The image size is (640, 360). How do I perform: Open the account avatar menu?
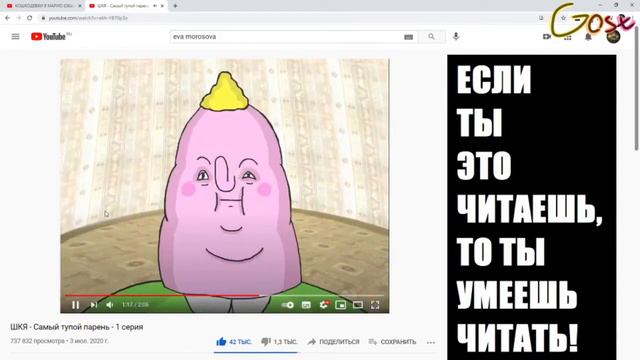[x=613, y=37]
